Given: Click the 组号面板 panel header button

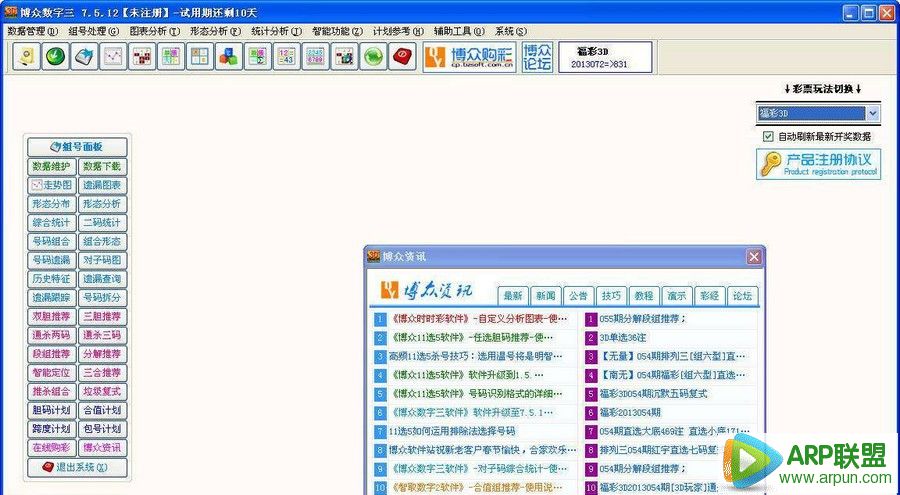Looking at the screenshot, I should [77, 147].
